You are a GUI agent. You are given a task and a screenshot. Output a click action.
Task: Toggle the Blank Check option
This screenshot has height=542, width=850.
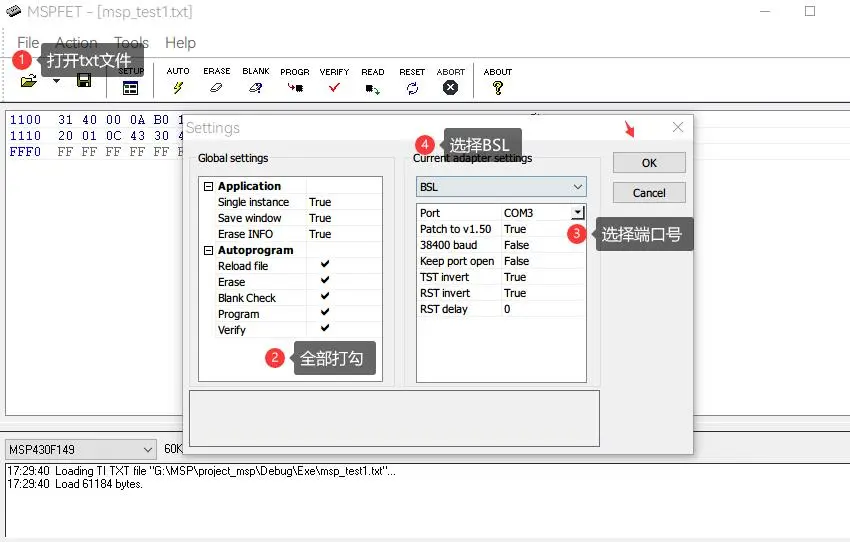324,298
